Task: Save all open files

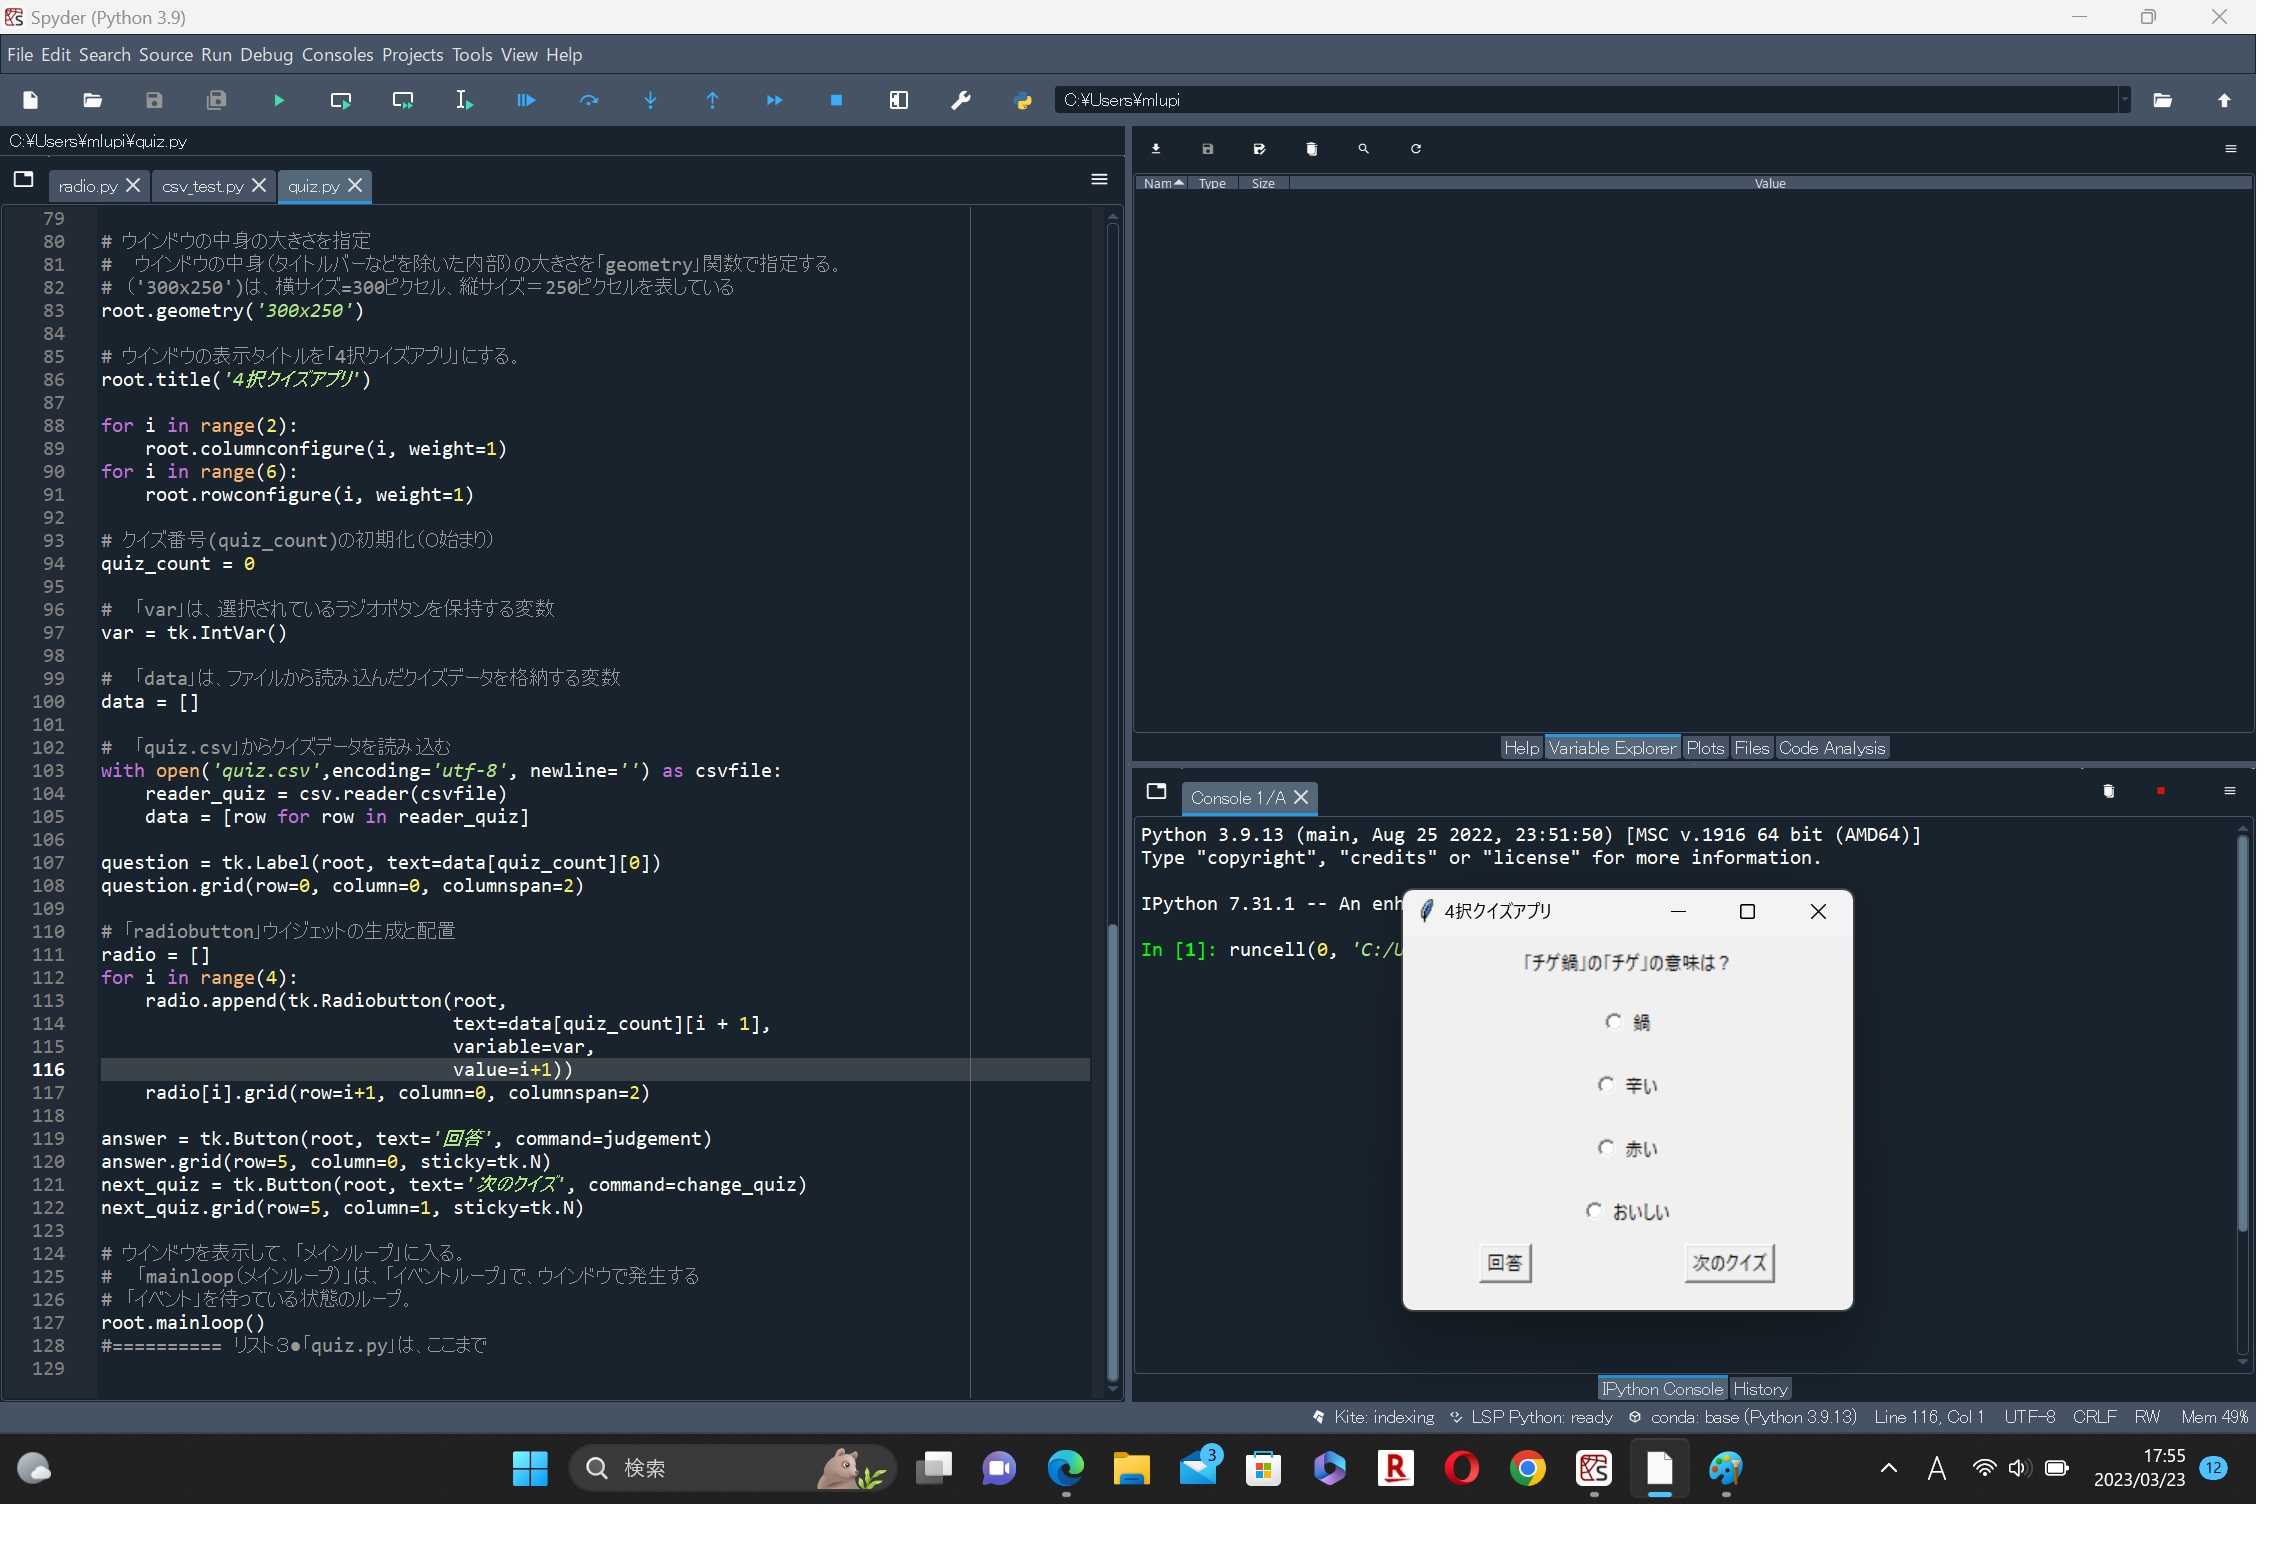Action: pyautogui.click(x=216, y=100)
